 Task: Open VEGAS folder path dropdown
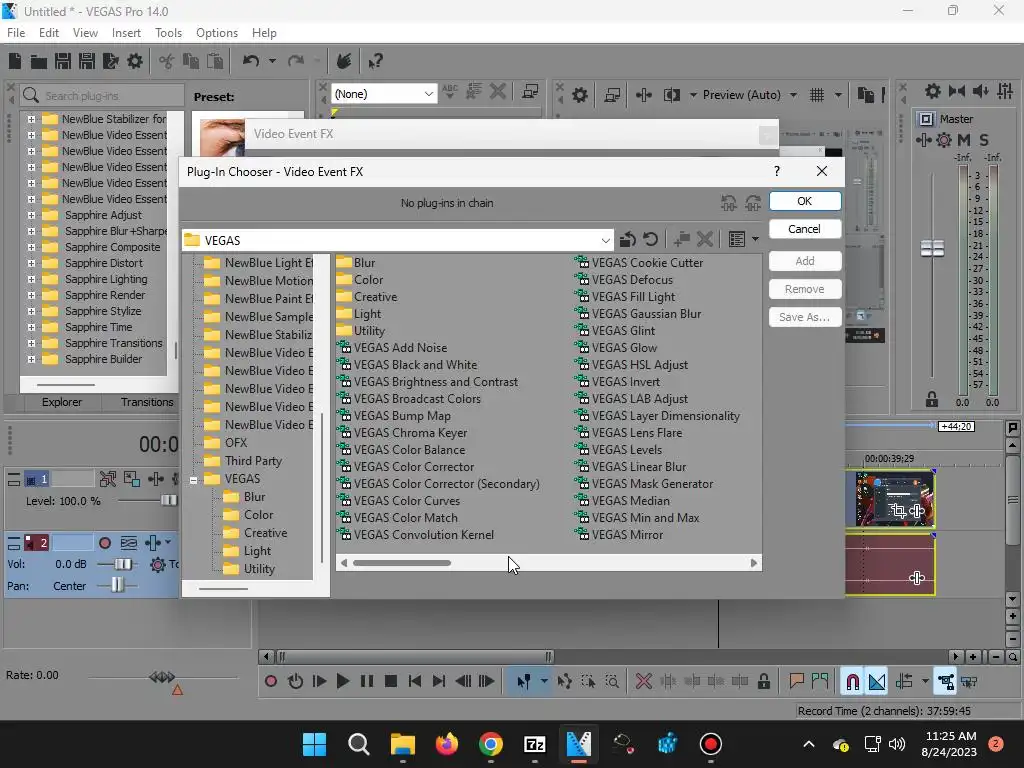point(605,240)
